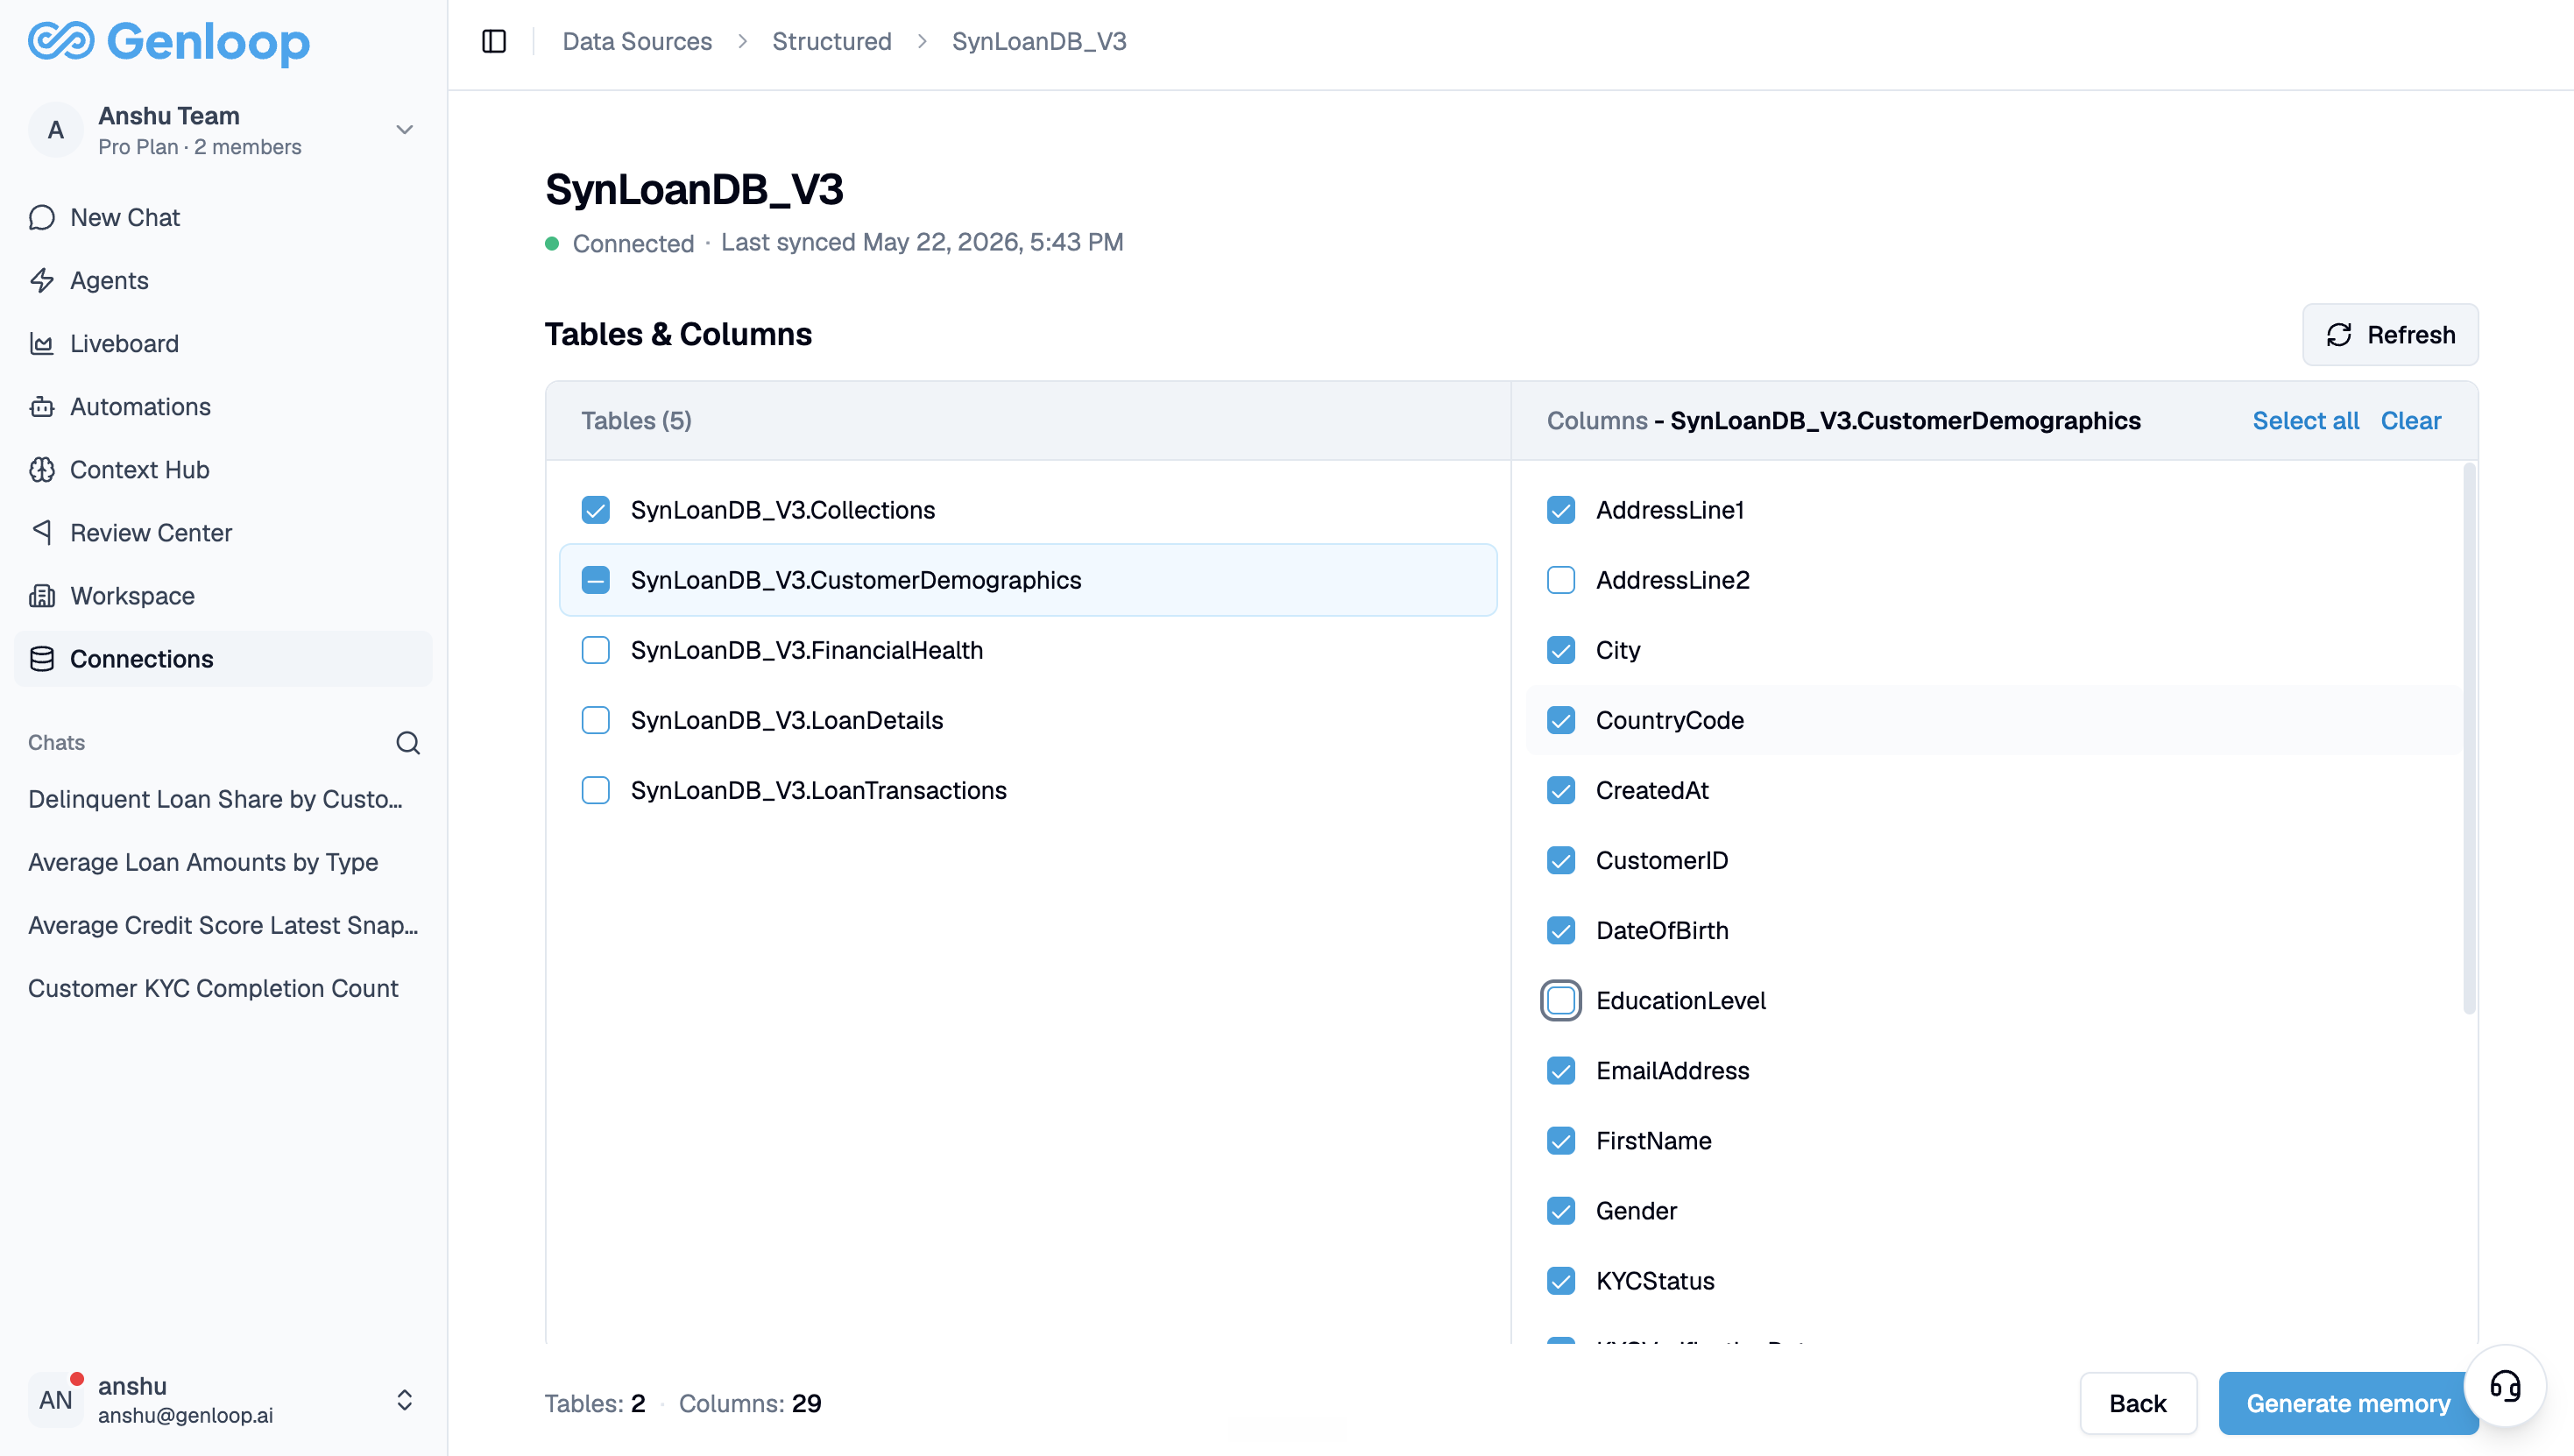Check the FinancialHealth table checkbox
Viewport: 2574px width, 1456px height.
[596, 650]
